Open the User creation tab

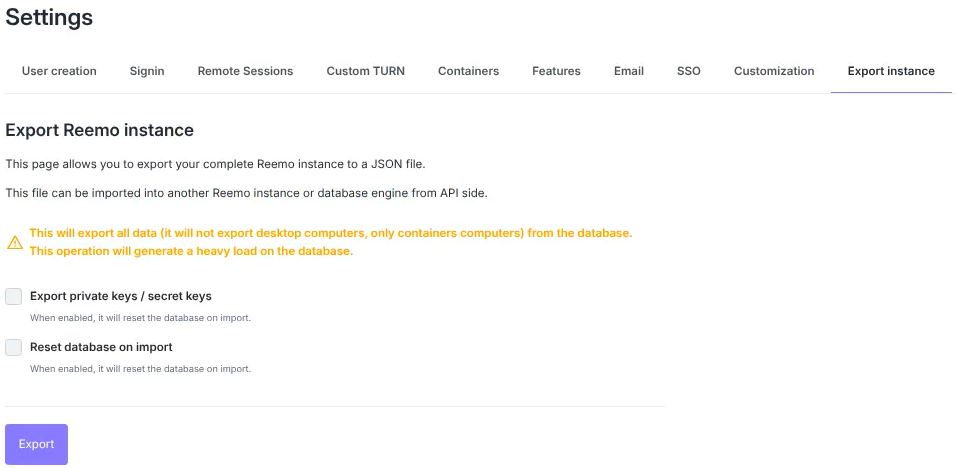59,71
